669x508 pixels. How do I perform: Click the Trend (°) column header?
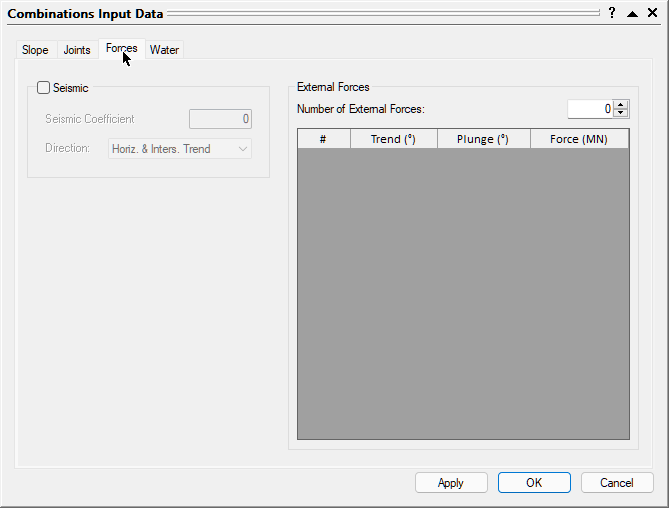point(394,139)
